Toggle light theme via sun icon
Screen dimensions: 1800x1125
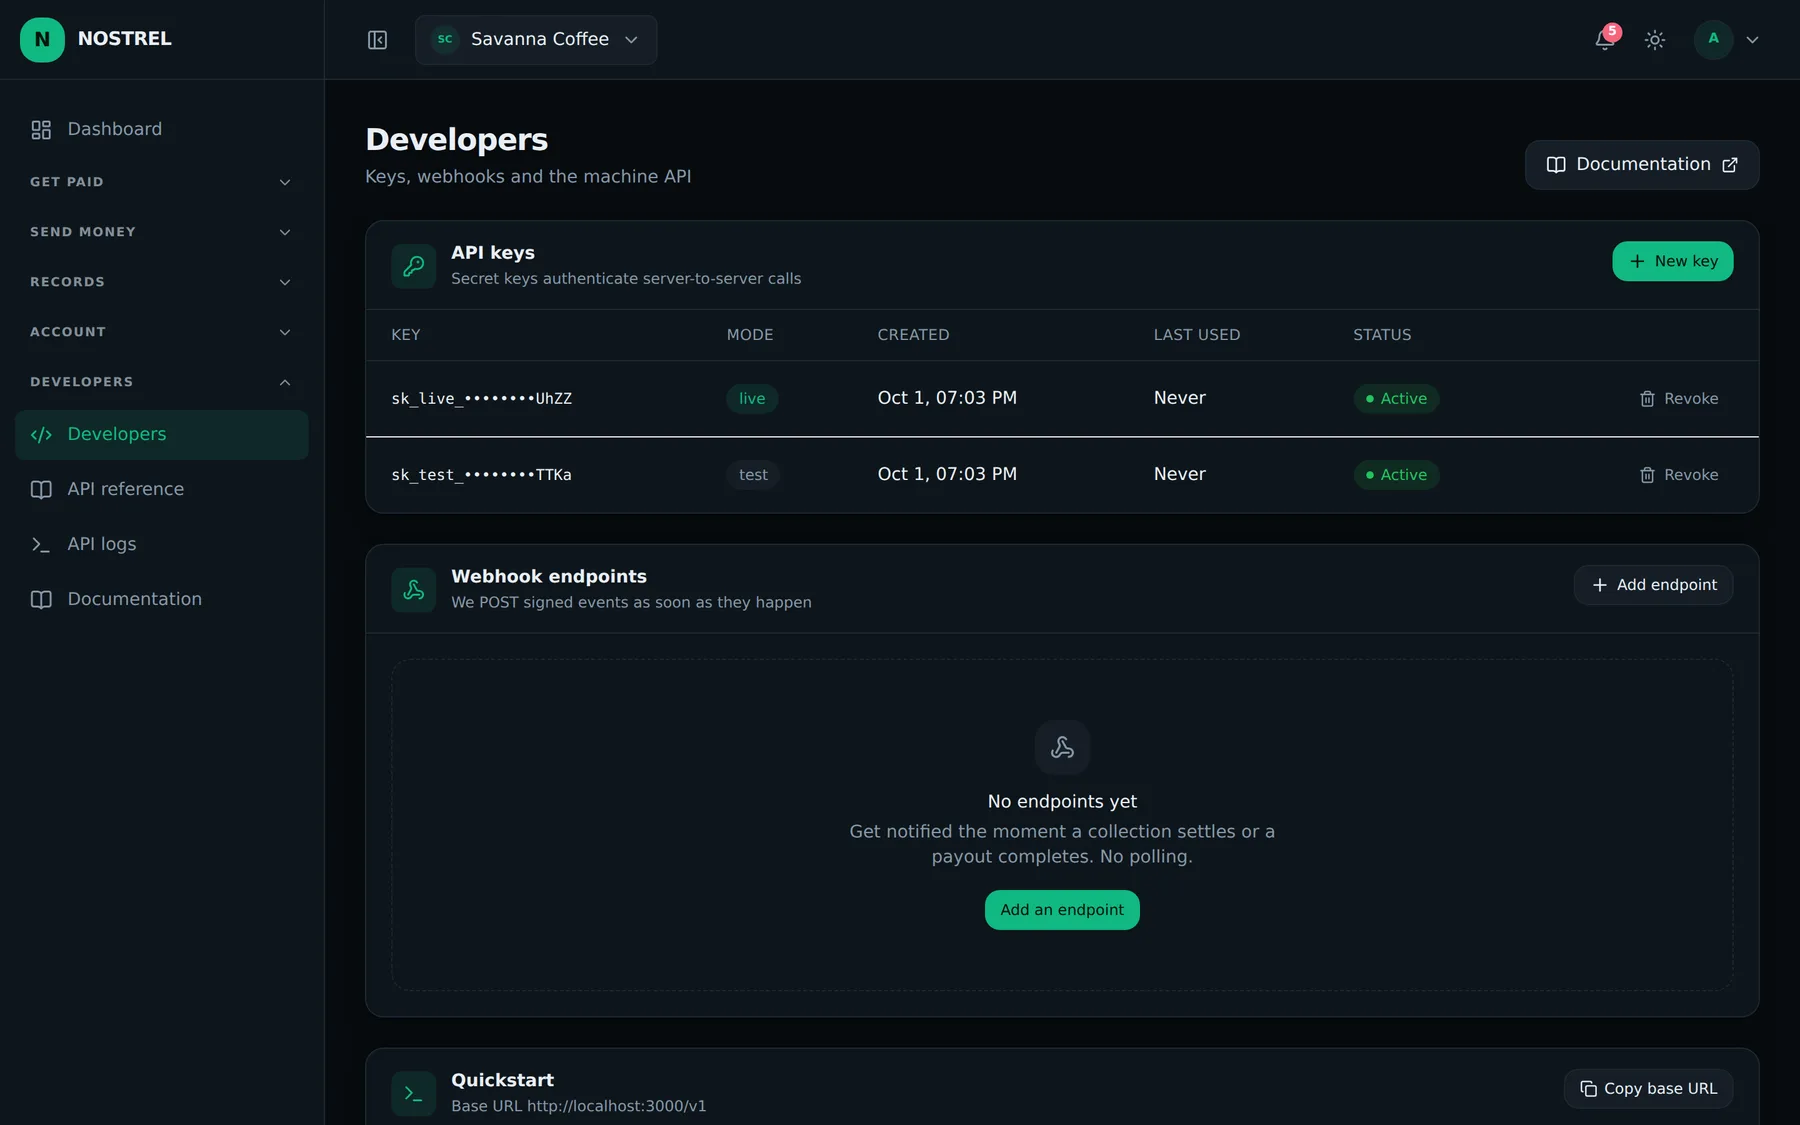pos(1655,40)
